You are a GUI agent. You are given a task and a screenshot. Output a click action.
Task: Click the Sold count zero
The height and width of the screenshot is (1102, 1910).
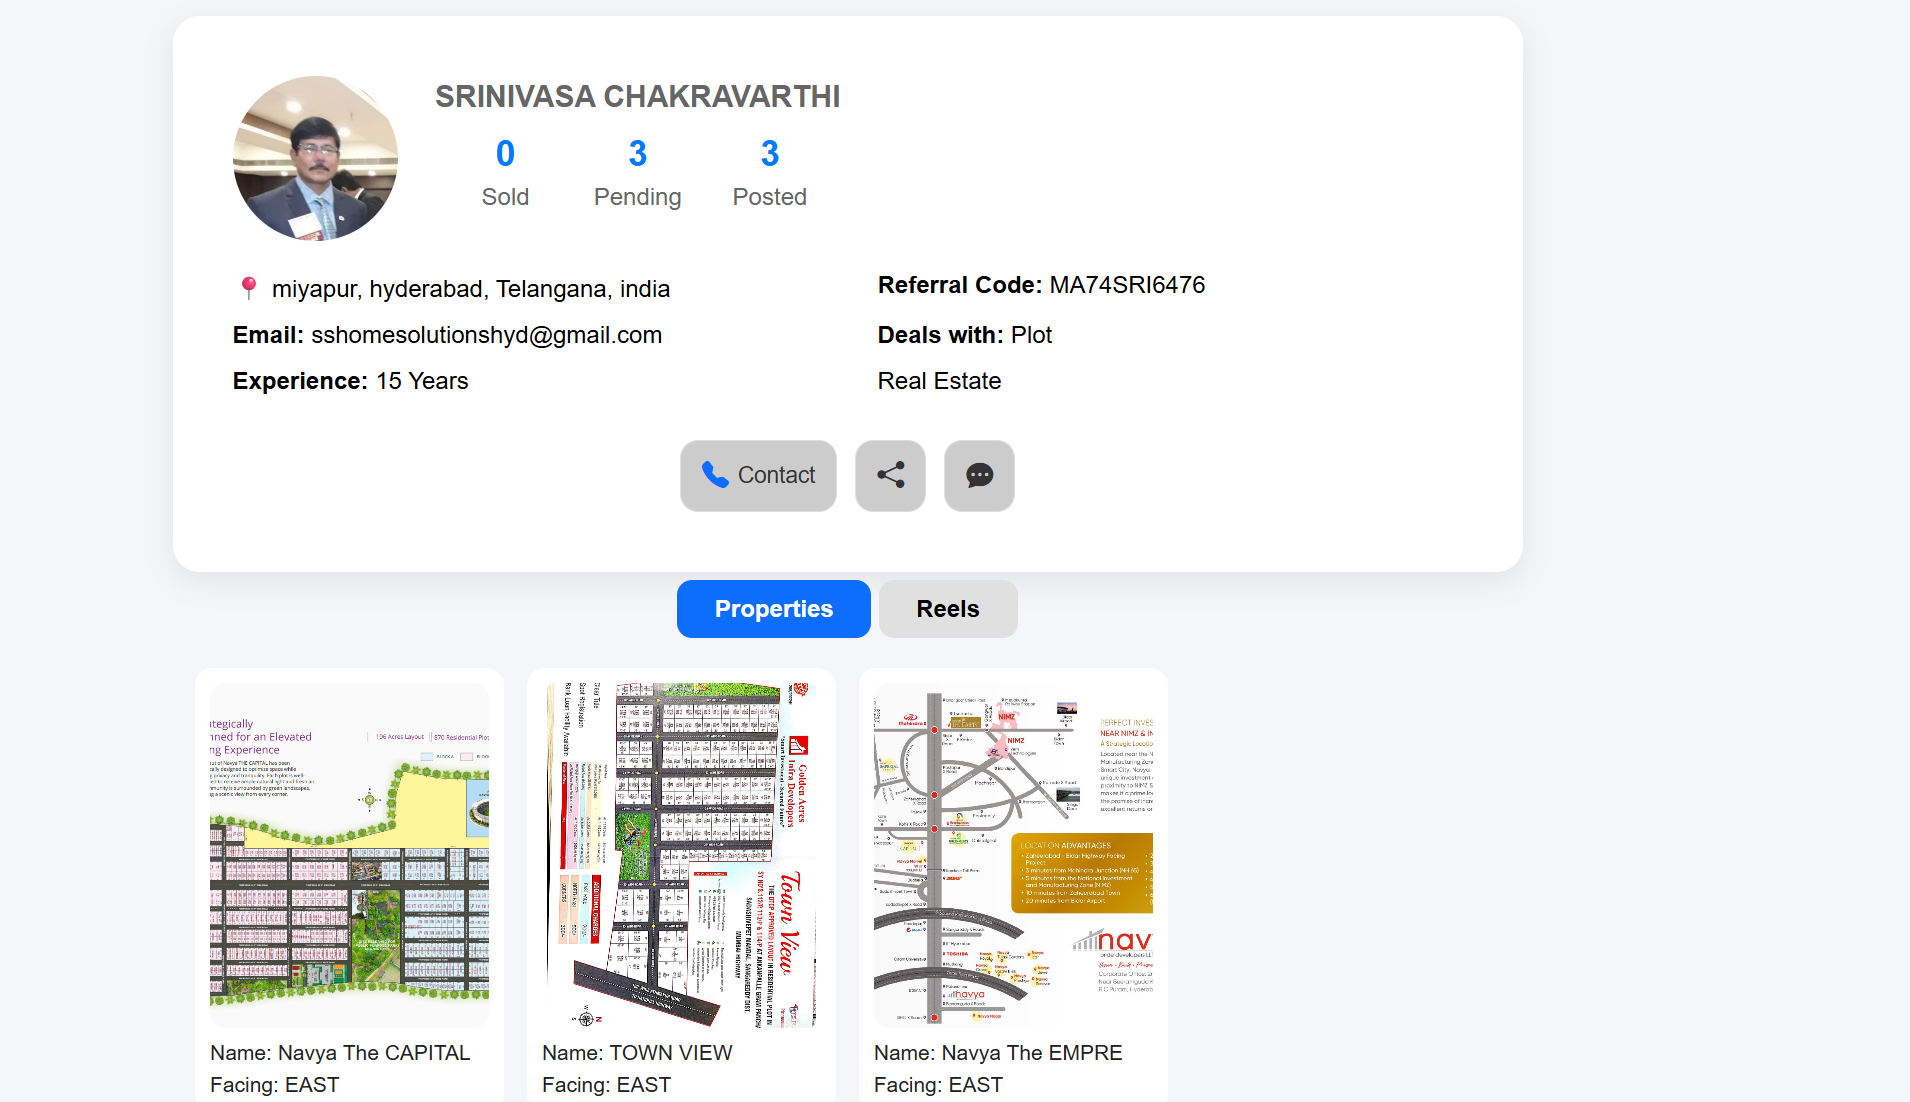(x=505, y=154)
